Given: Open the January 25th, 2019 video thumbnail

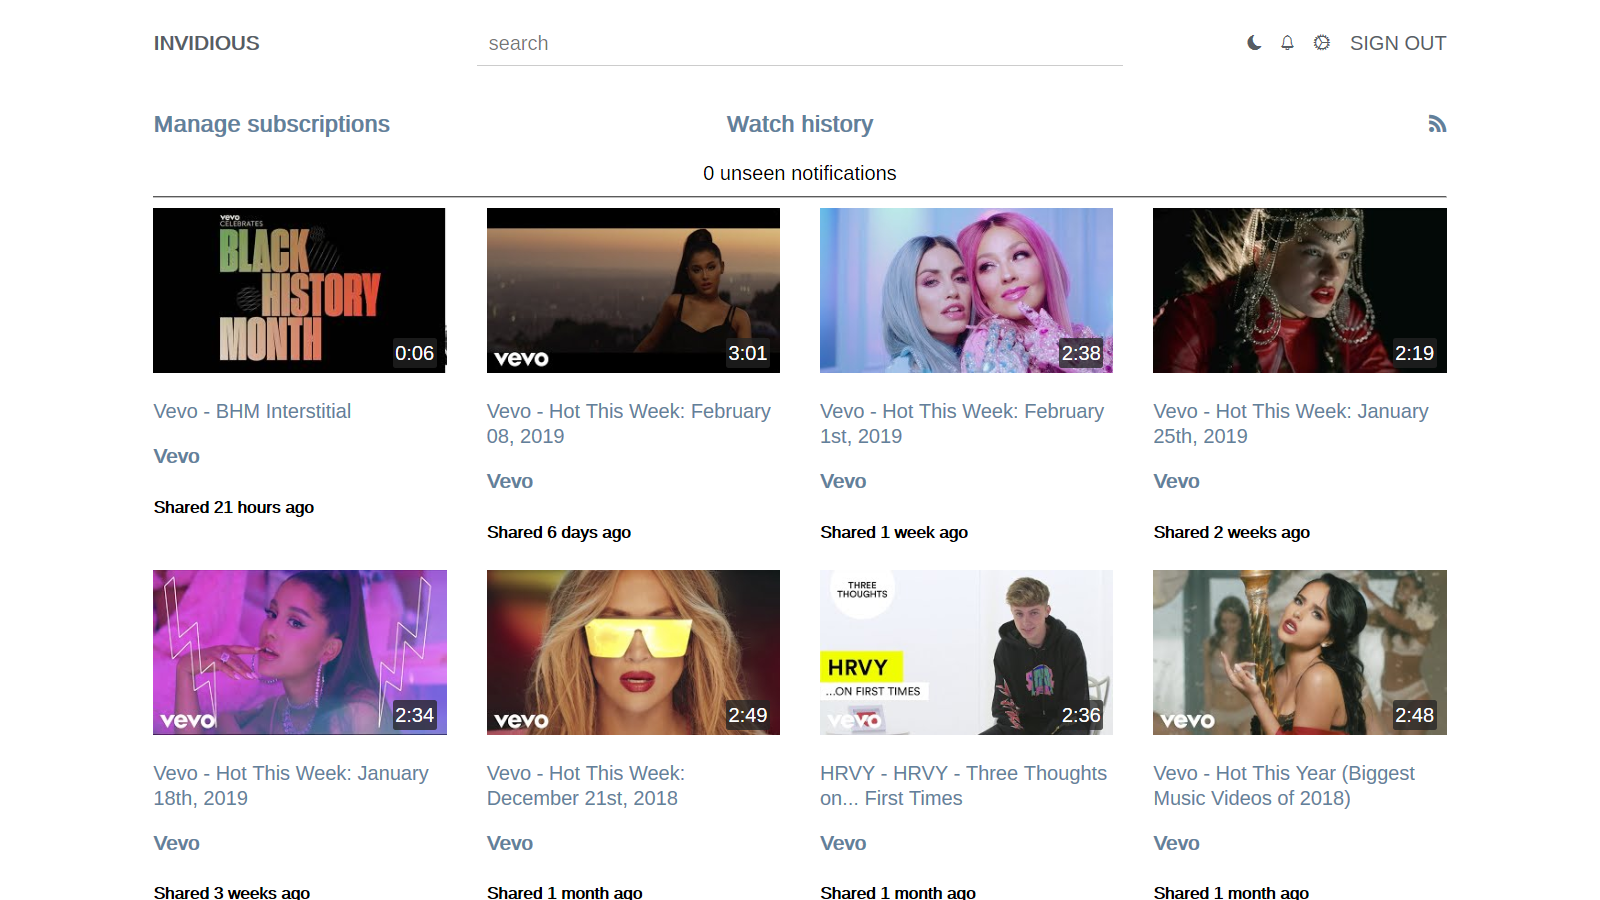Looking at the screenshot, I should [1299, 290].
